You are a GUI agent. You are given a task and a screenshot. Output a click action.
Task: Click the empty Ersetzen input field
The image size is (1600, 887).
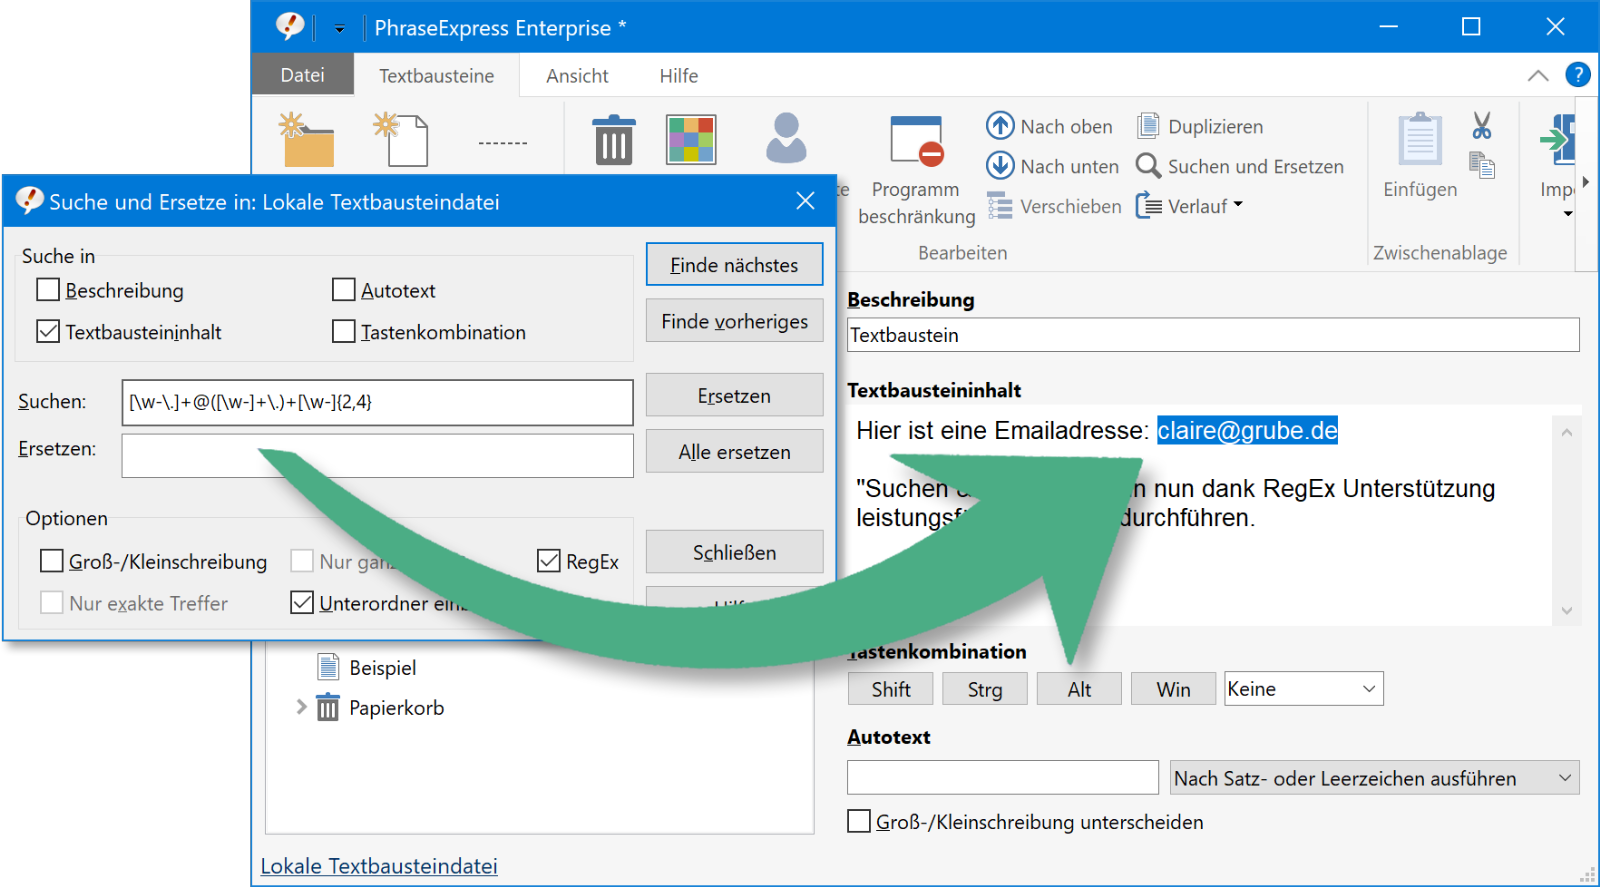click(x=378, y=455)
